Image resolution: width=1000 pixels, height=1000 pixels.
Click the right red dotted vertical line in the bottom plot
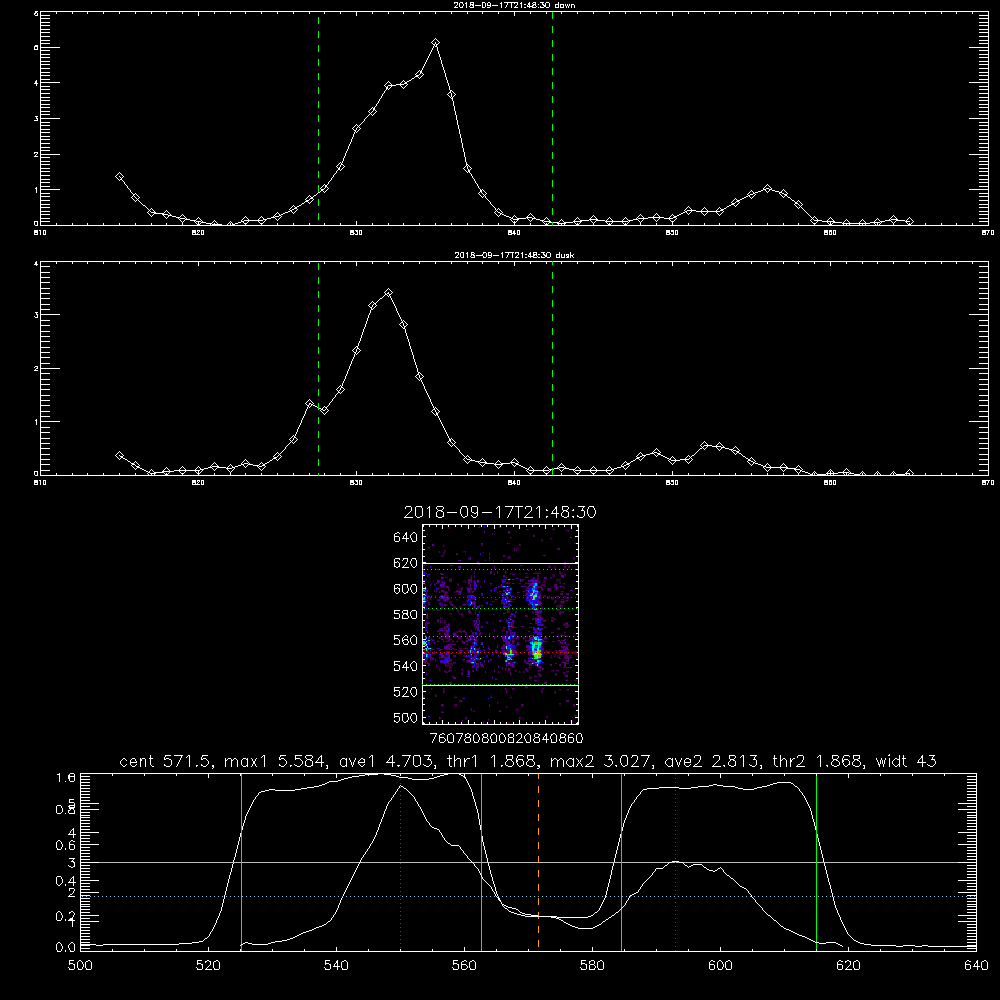click(x=675, y=861)
